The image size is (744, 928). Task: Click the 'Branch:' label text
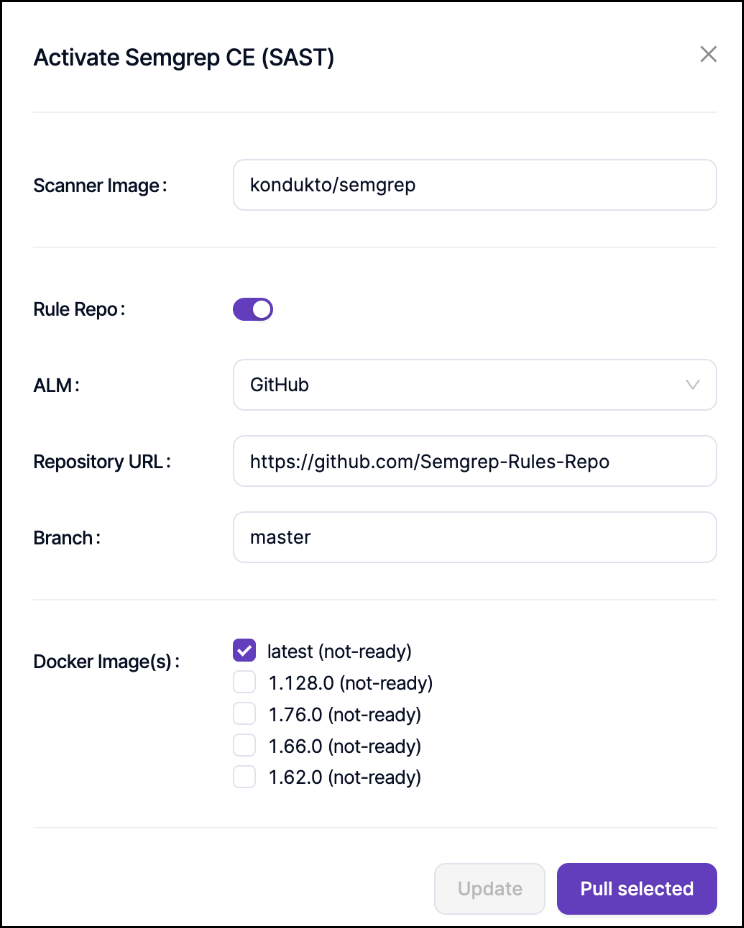pyautogui.click(x=67, y=537)
